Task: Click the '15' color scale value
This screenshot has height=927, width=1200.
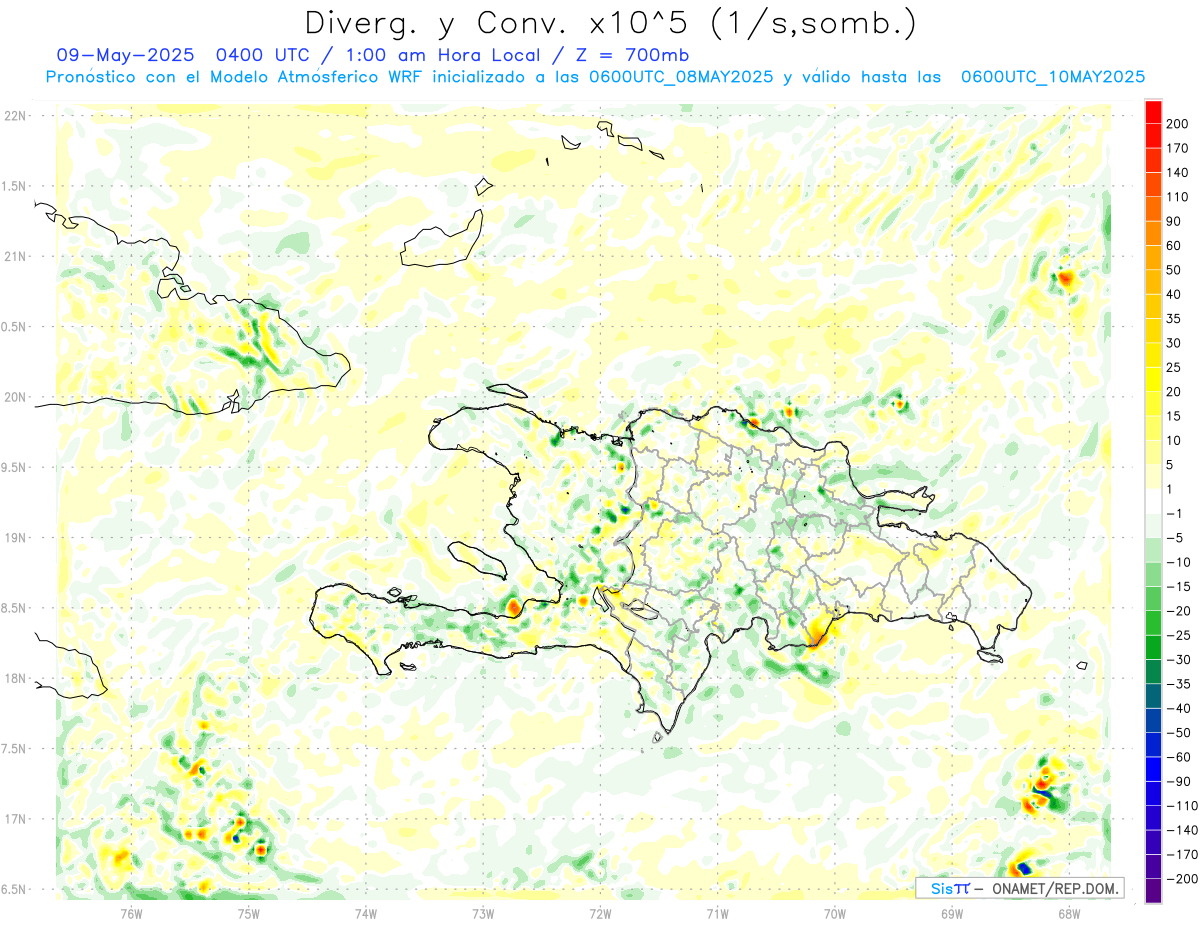Action: (x=1174, y=416)
